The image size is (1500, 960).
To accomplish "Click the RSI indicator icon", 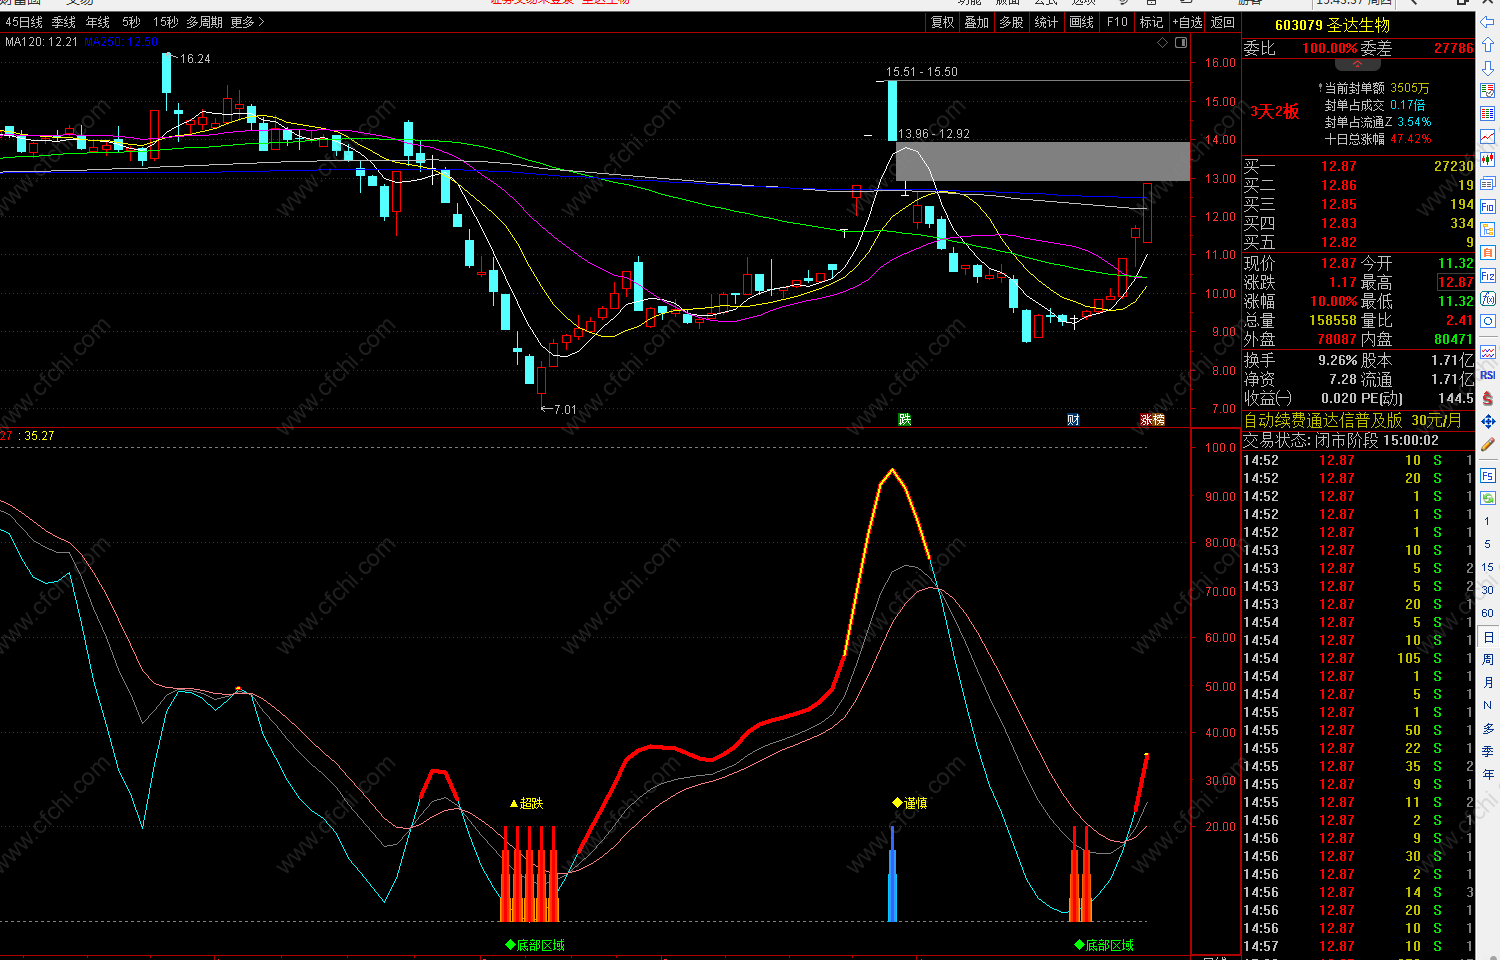I will click(1488, 375).
